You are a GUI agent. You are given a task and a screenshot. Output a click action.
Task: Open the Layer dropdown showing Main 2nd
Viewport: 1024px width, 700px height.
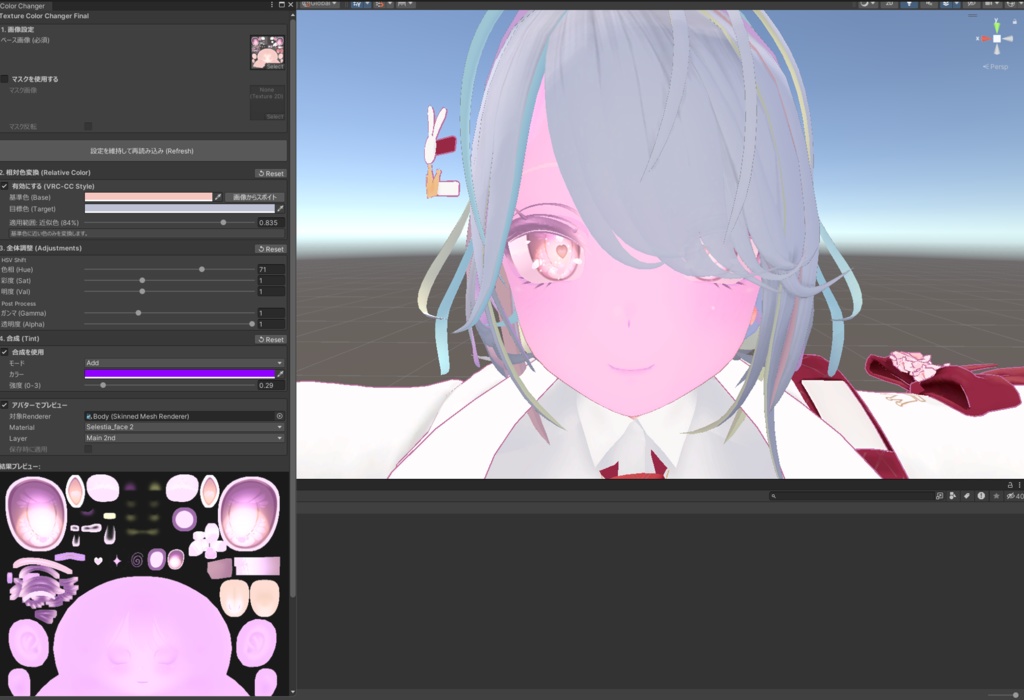183,437
